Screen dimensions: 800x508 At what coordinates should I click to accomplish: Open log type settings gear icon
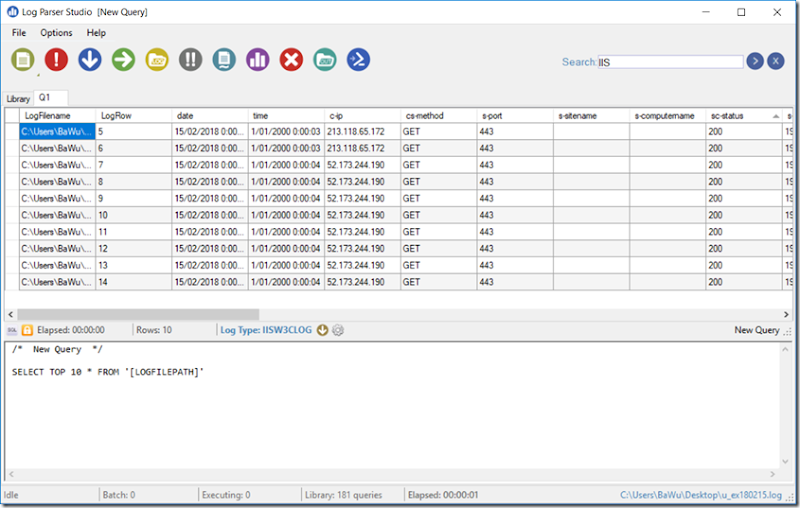[x=338, y=330]
